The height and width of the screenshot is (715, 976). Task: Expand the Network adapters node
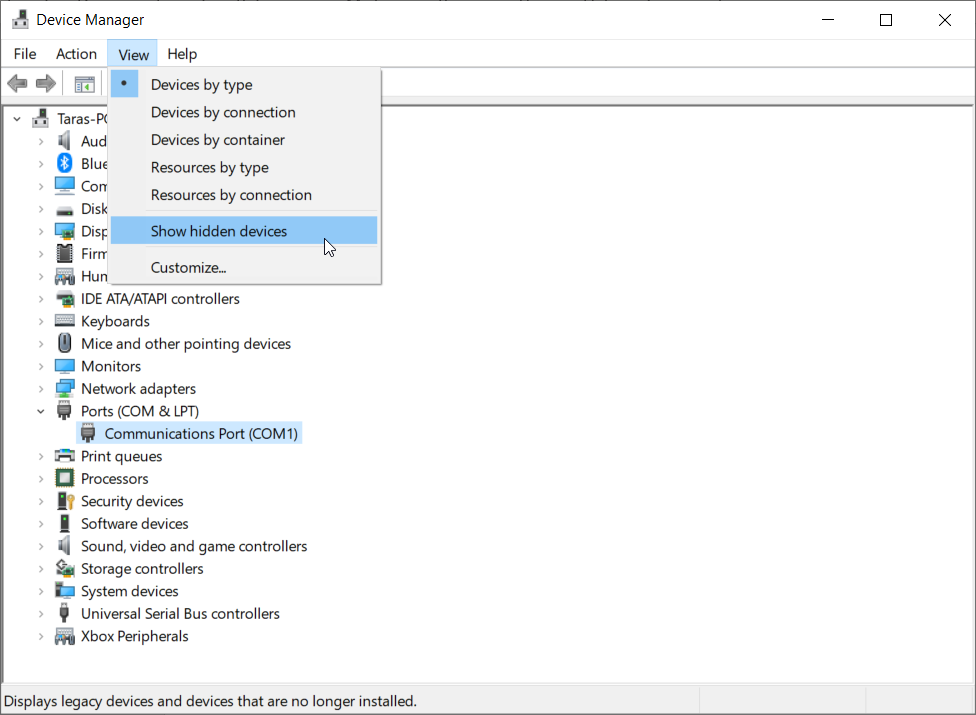[x=41, y=388]
